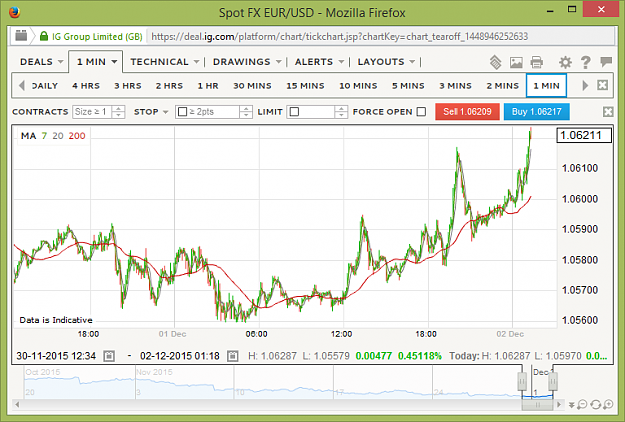Click the green padlock security icon
Viewport: 625px width, 422px height.
point(44,36)
